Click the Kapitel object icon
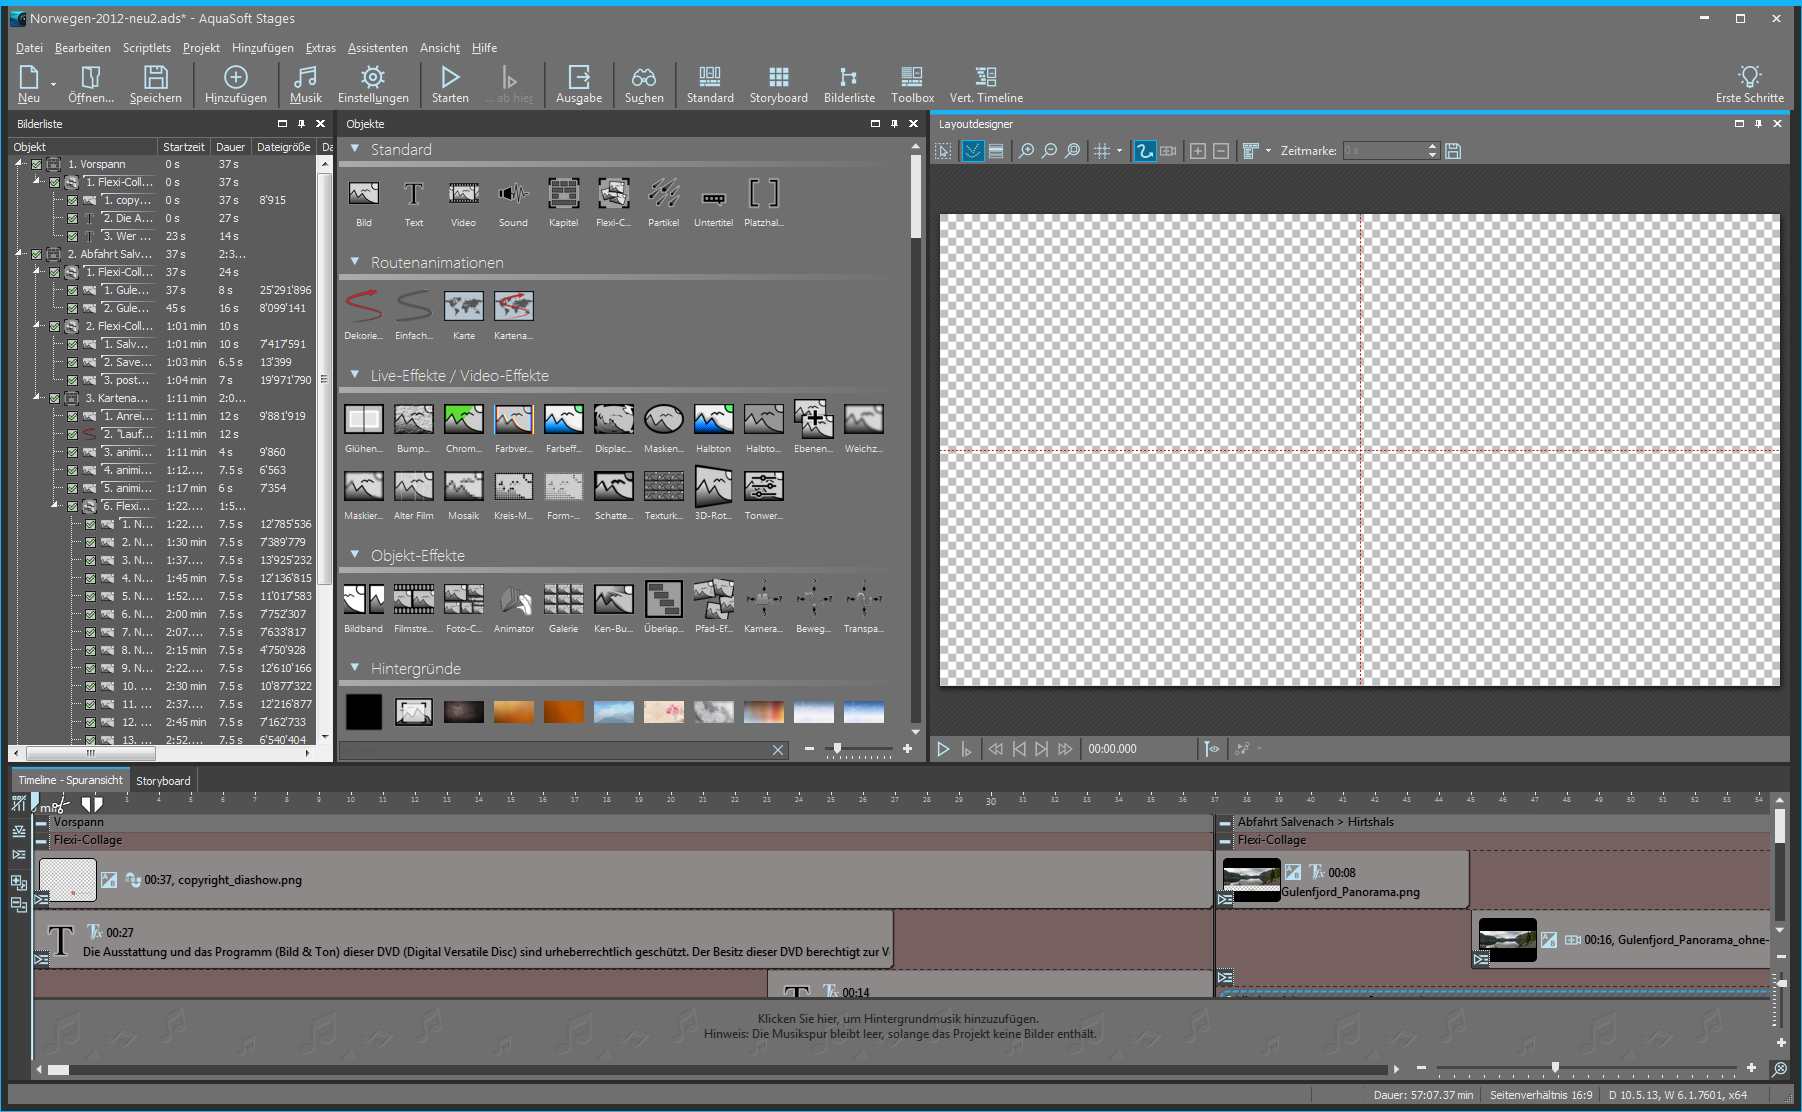 (563, 194)
